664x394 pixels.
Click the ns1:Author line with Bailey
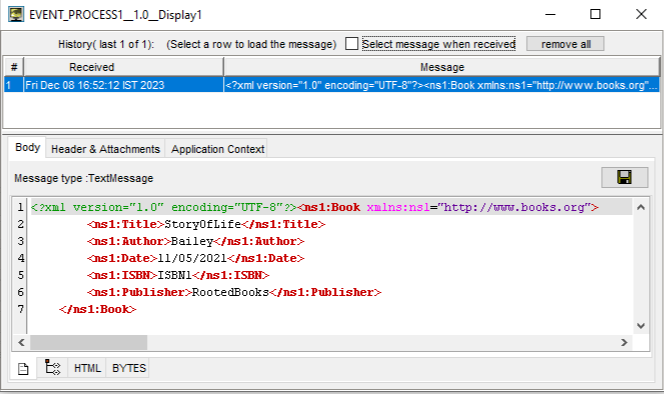click(x=196, y=241)
